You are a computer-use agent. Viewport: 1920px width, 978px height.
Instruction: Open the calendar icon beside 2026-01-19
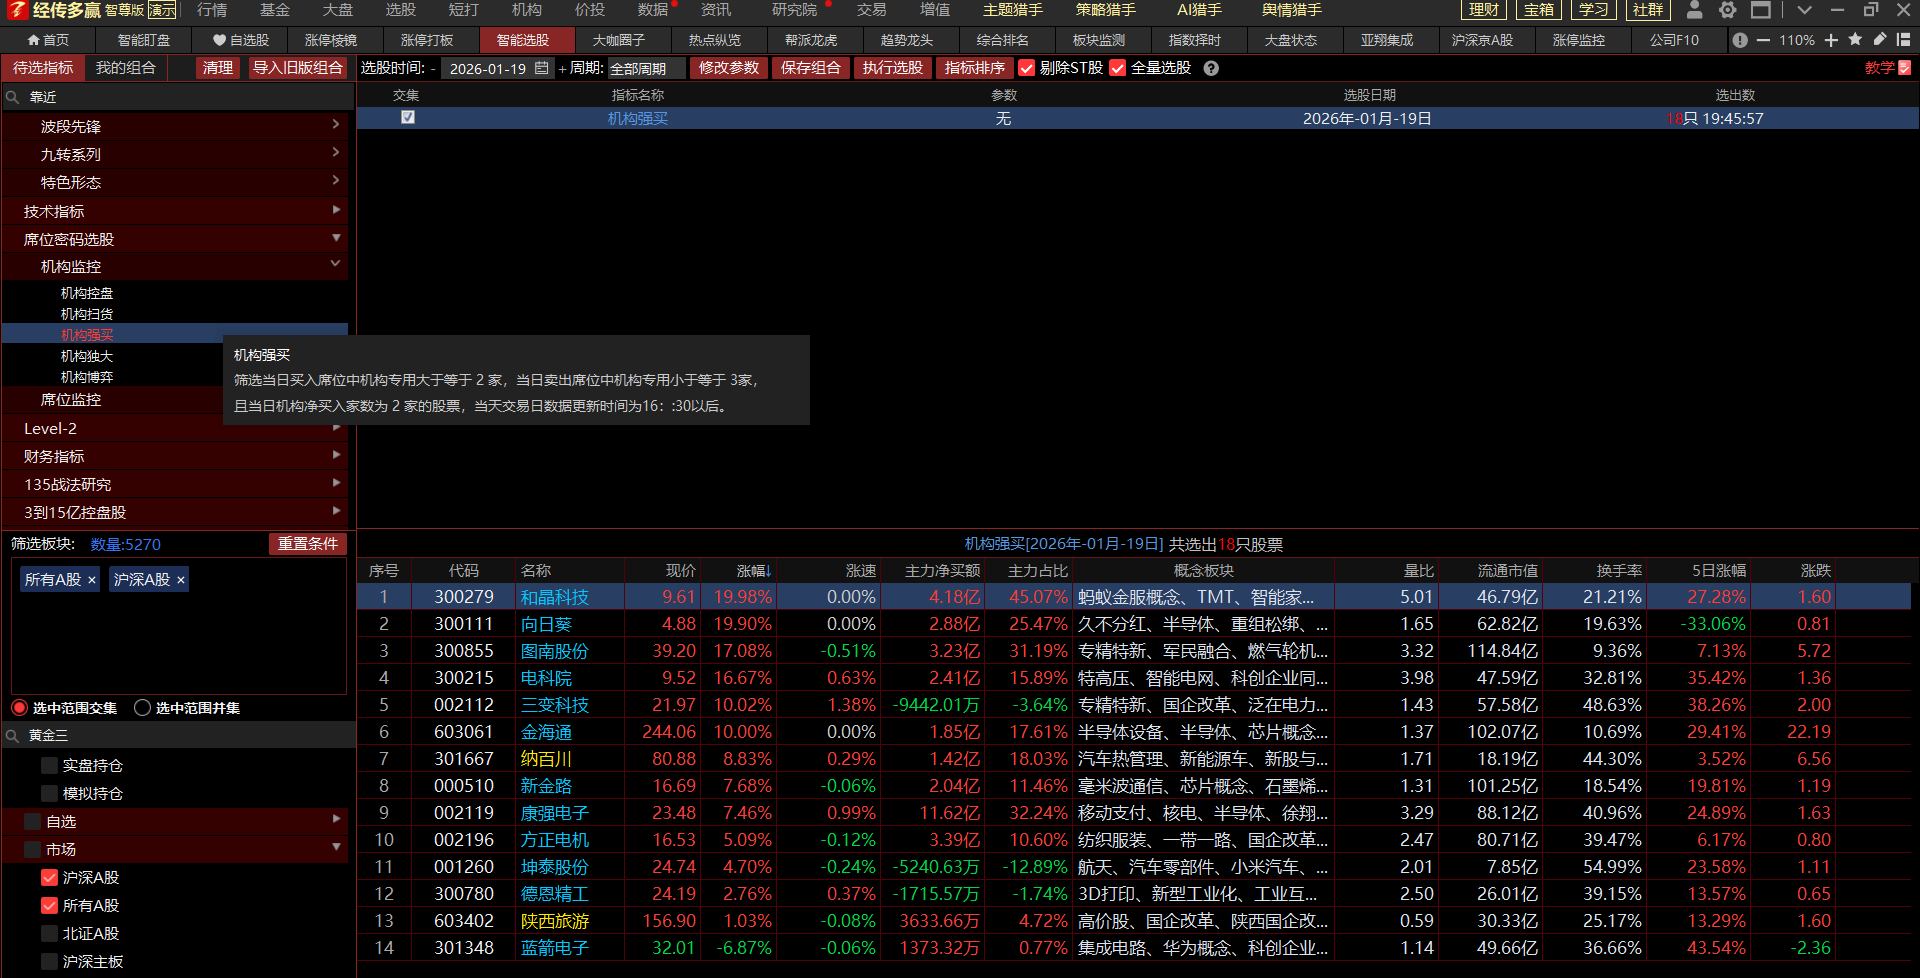point(542,68)
